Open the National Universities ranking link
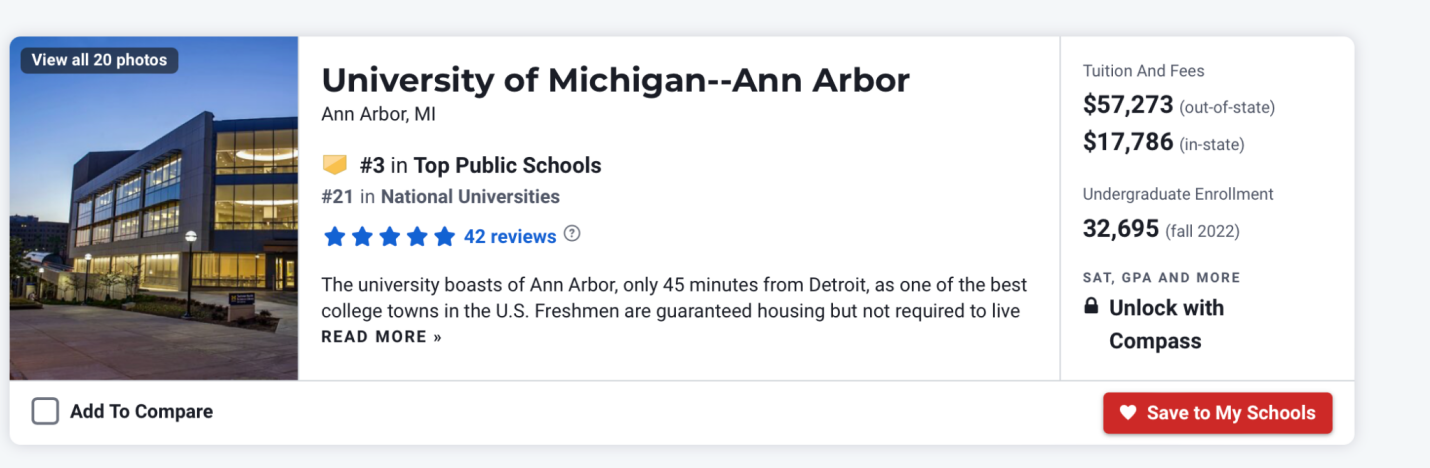Image resolution: width=1430 pixels, height=468 pixels. click(x=470, y=197)
